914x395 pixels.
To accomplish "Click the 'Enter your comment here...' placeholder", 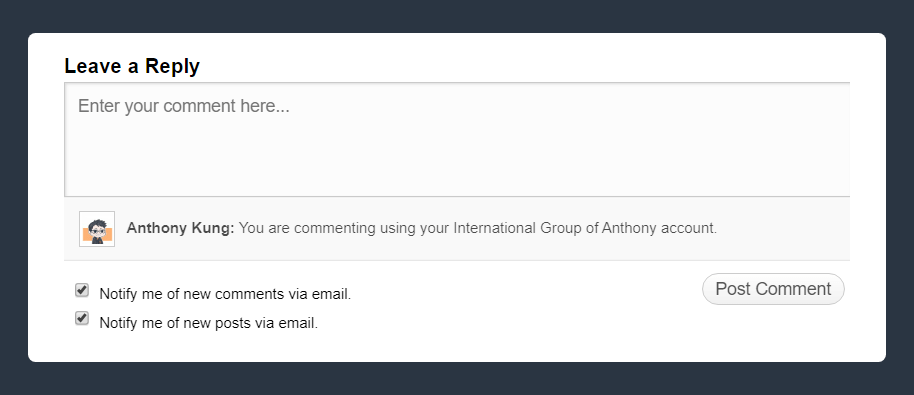I will [184, 106].
